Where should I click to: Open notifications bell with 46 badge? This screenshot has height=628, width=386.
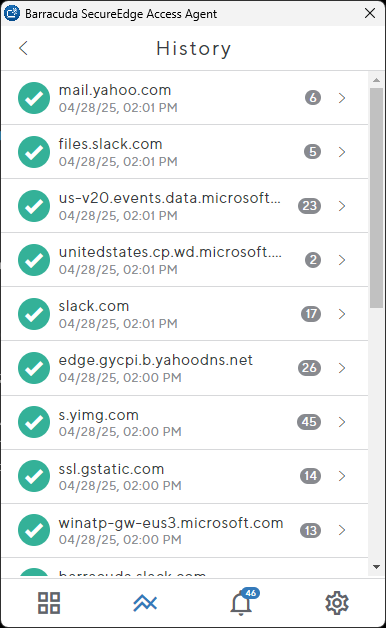click(243, 602)
